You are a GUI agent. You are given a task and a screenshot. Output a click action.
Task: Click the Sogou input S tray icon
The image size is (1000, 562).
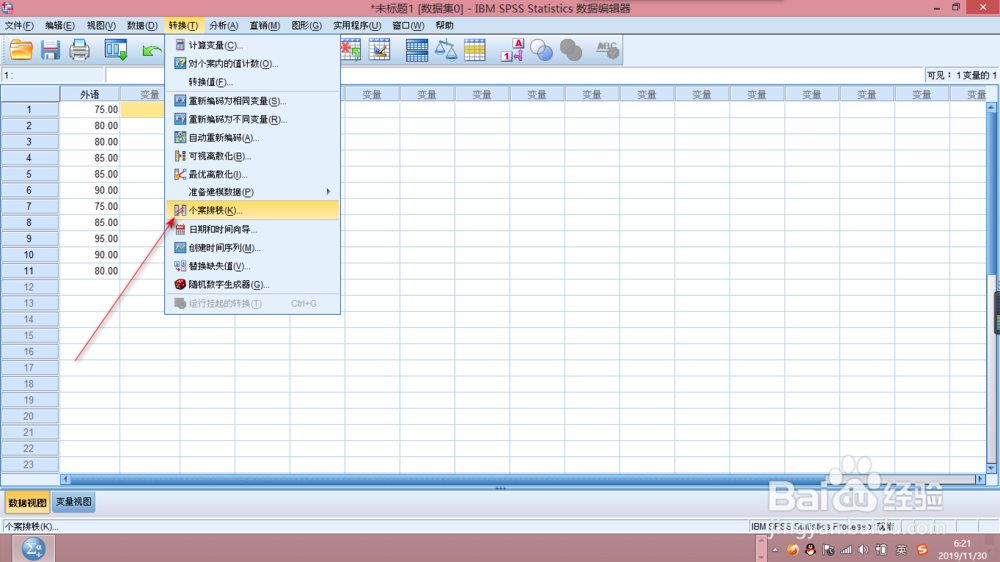[x=922, y=549]
